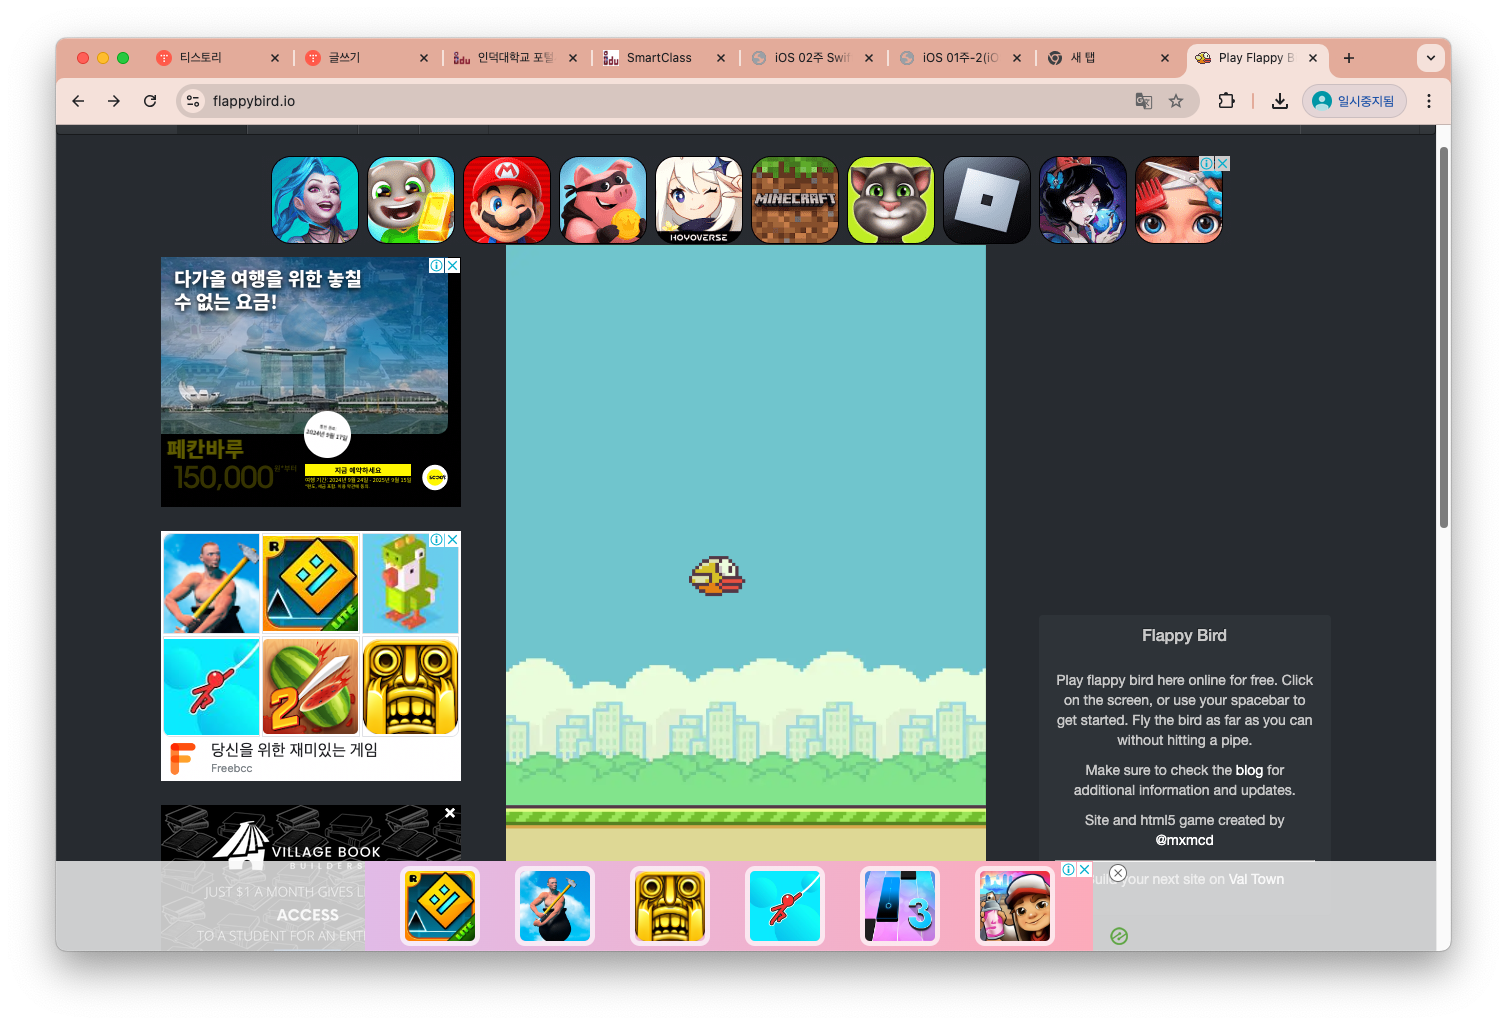Viewport: 1507px width, 1025px height.
Task: Click the Temple Run tile in Freebcc ad
Action: [411, 687]
